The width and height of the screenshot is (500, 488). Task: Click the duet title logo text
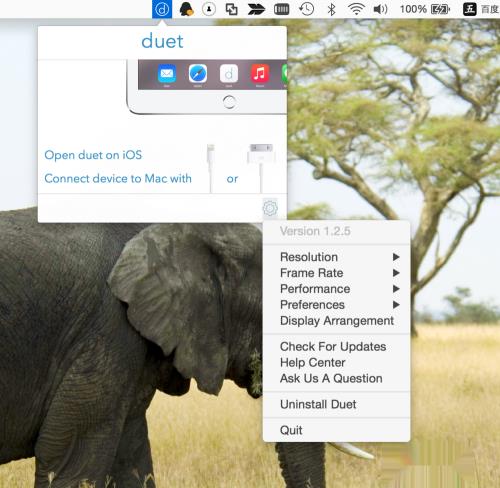click(x=162, y=41)
